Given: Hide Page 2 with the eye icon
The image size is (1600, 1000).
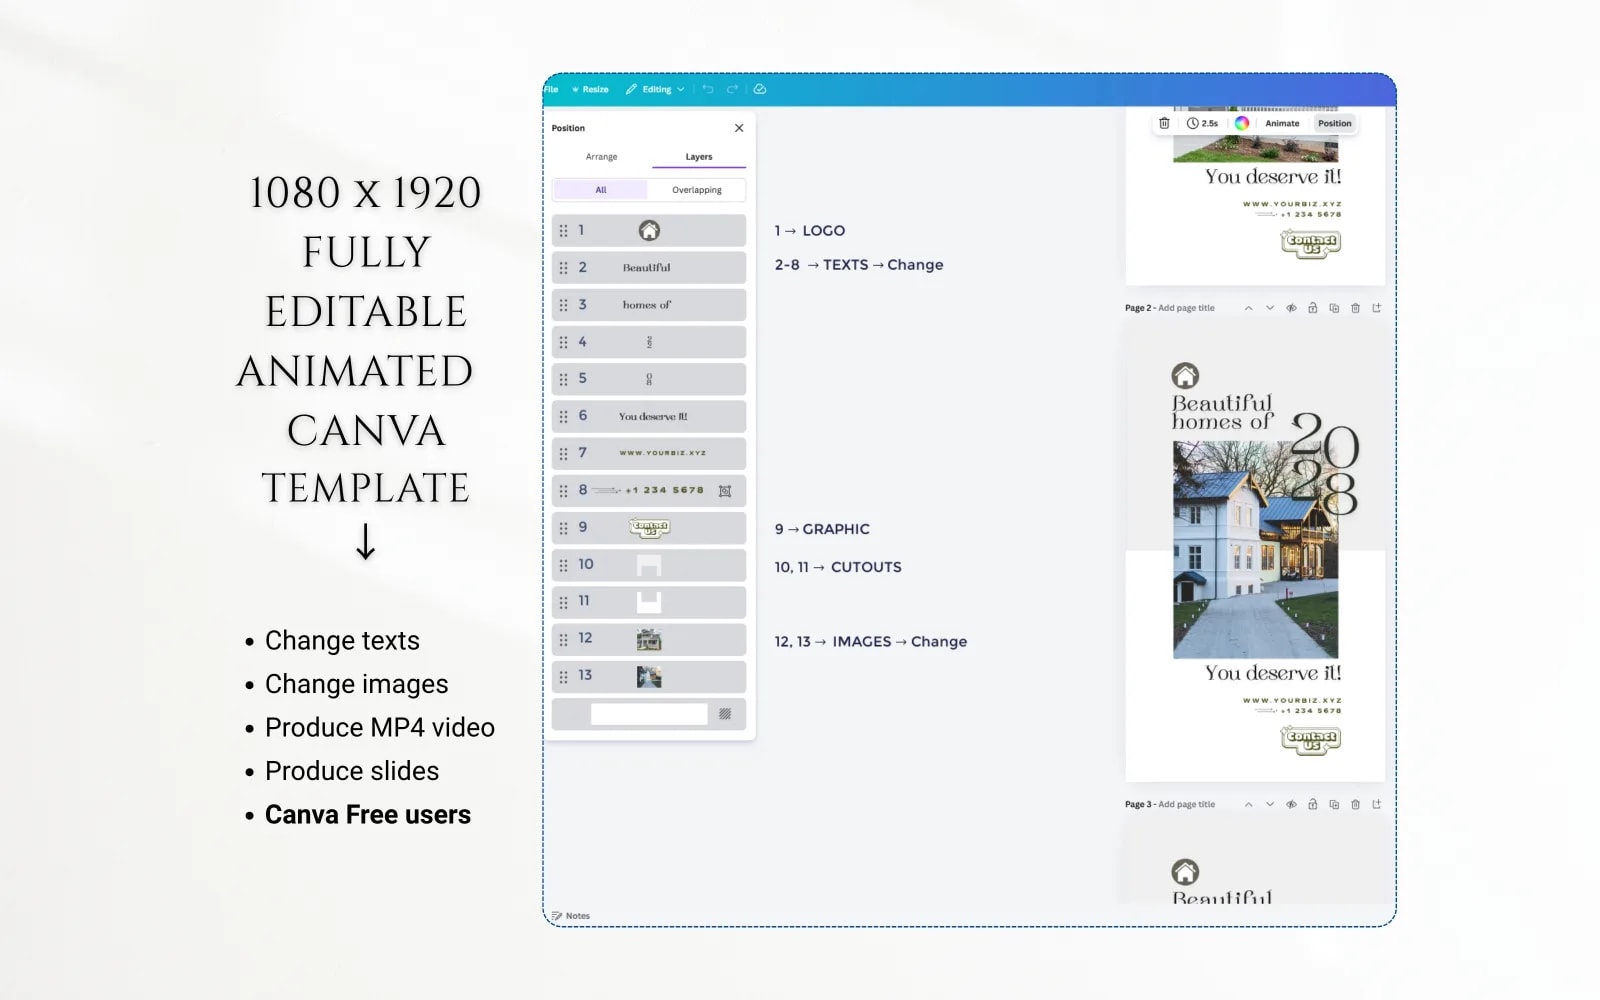Looking at the screenshot, I should pos(1291,308).
